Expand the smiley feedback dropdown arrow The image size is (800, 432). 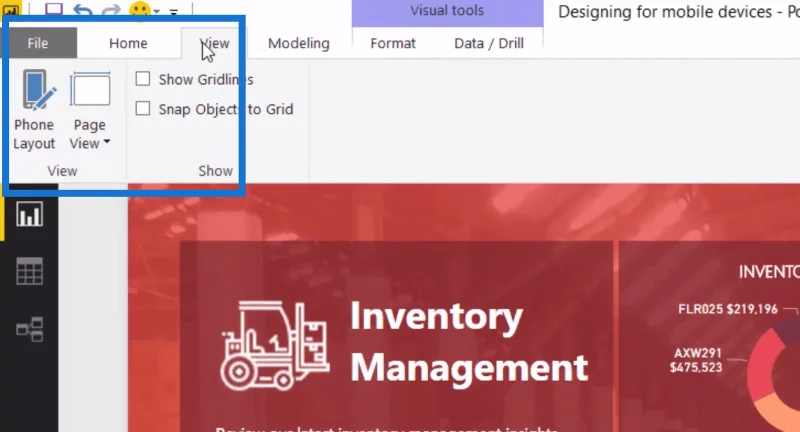tap(157, 11)
